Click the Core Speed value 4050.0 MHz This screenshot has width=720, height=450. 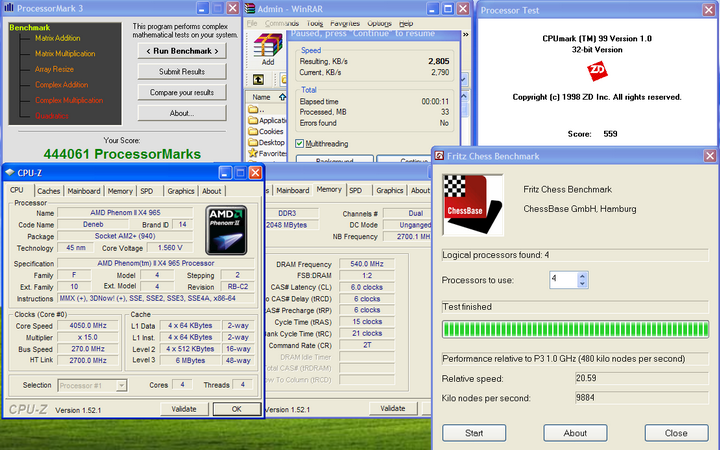[x=87, y=326]
